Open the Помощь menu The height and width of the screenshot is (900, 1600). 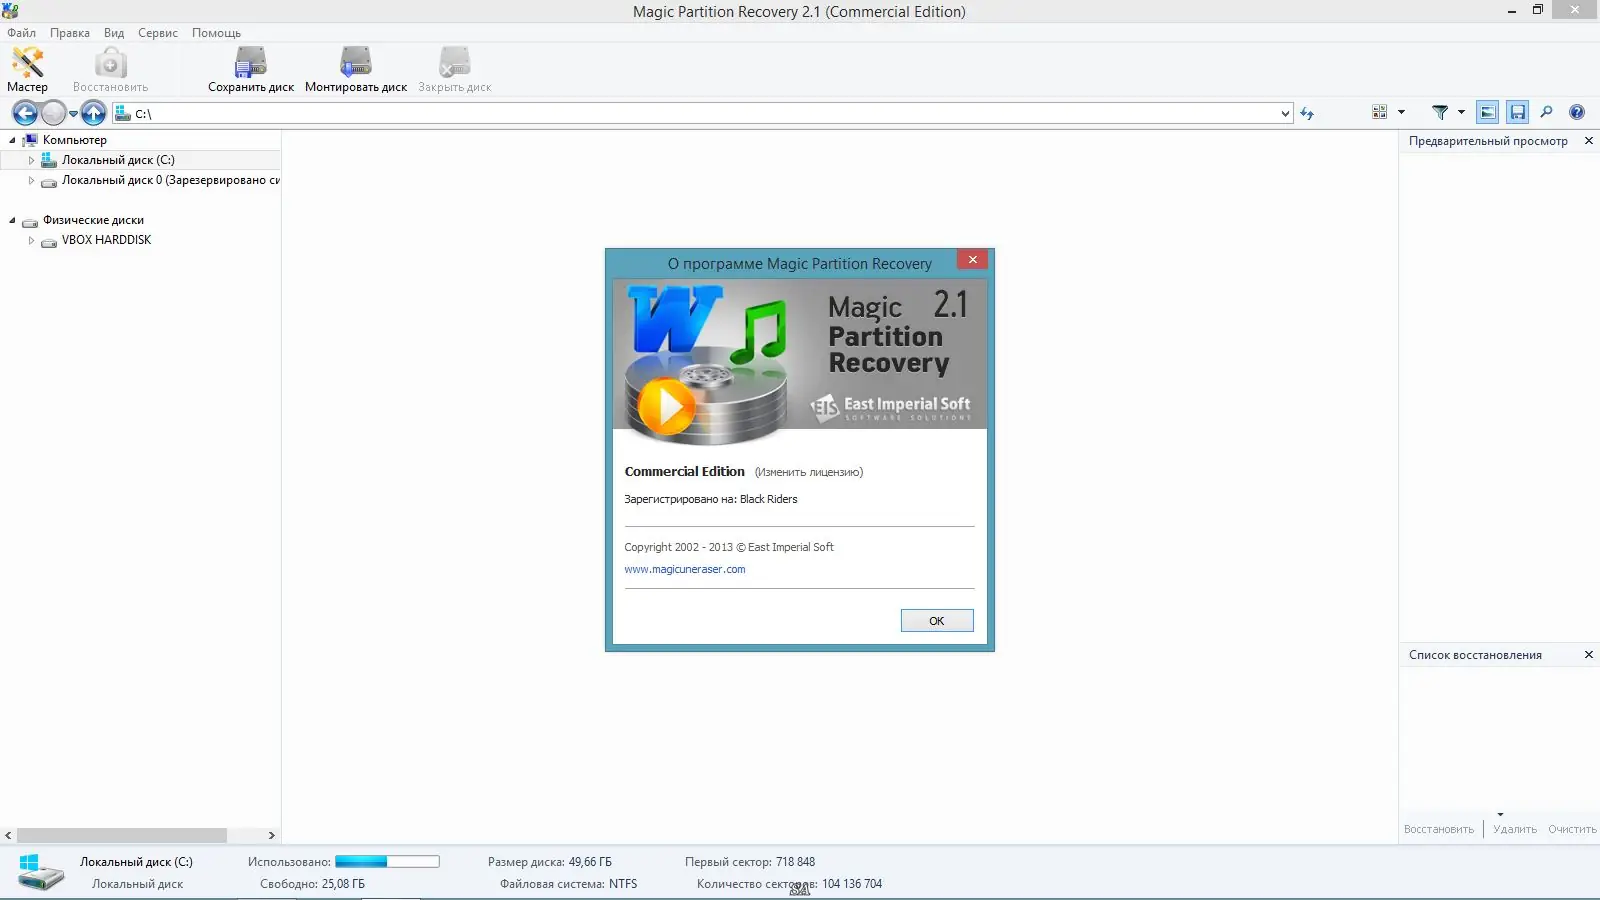click(216, 33)
